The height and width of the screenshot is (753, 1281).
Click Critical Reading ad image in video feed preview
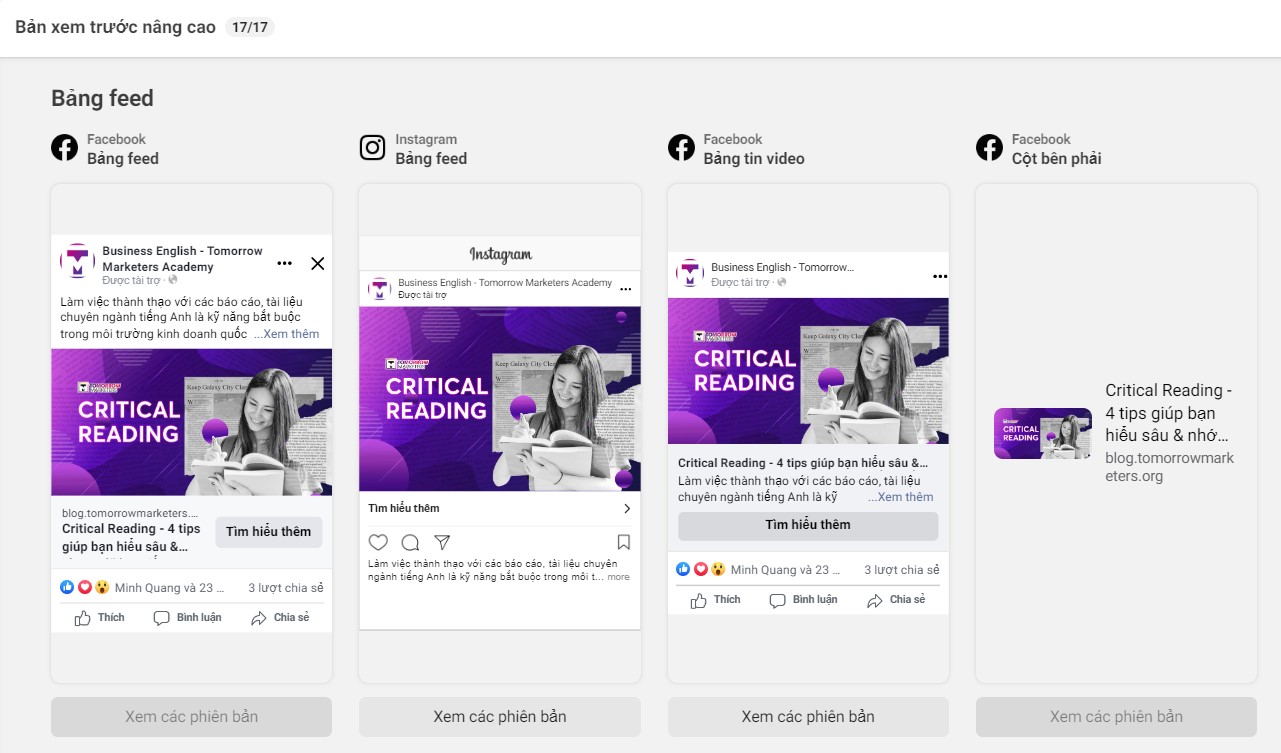point(808,371)
